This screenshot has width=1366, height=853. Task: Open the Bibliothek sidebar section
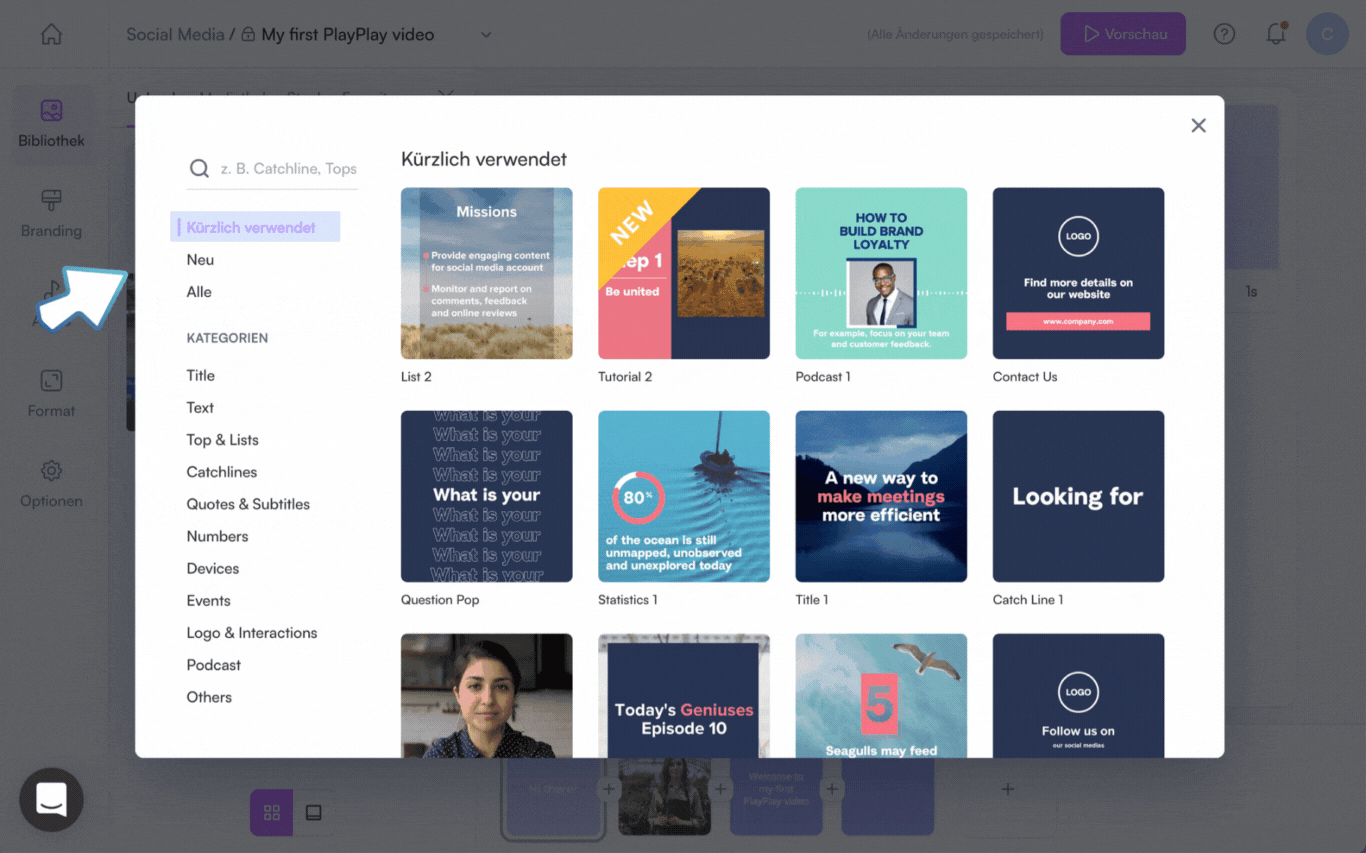coord(51,123)
